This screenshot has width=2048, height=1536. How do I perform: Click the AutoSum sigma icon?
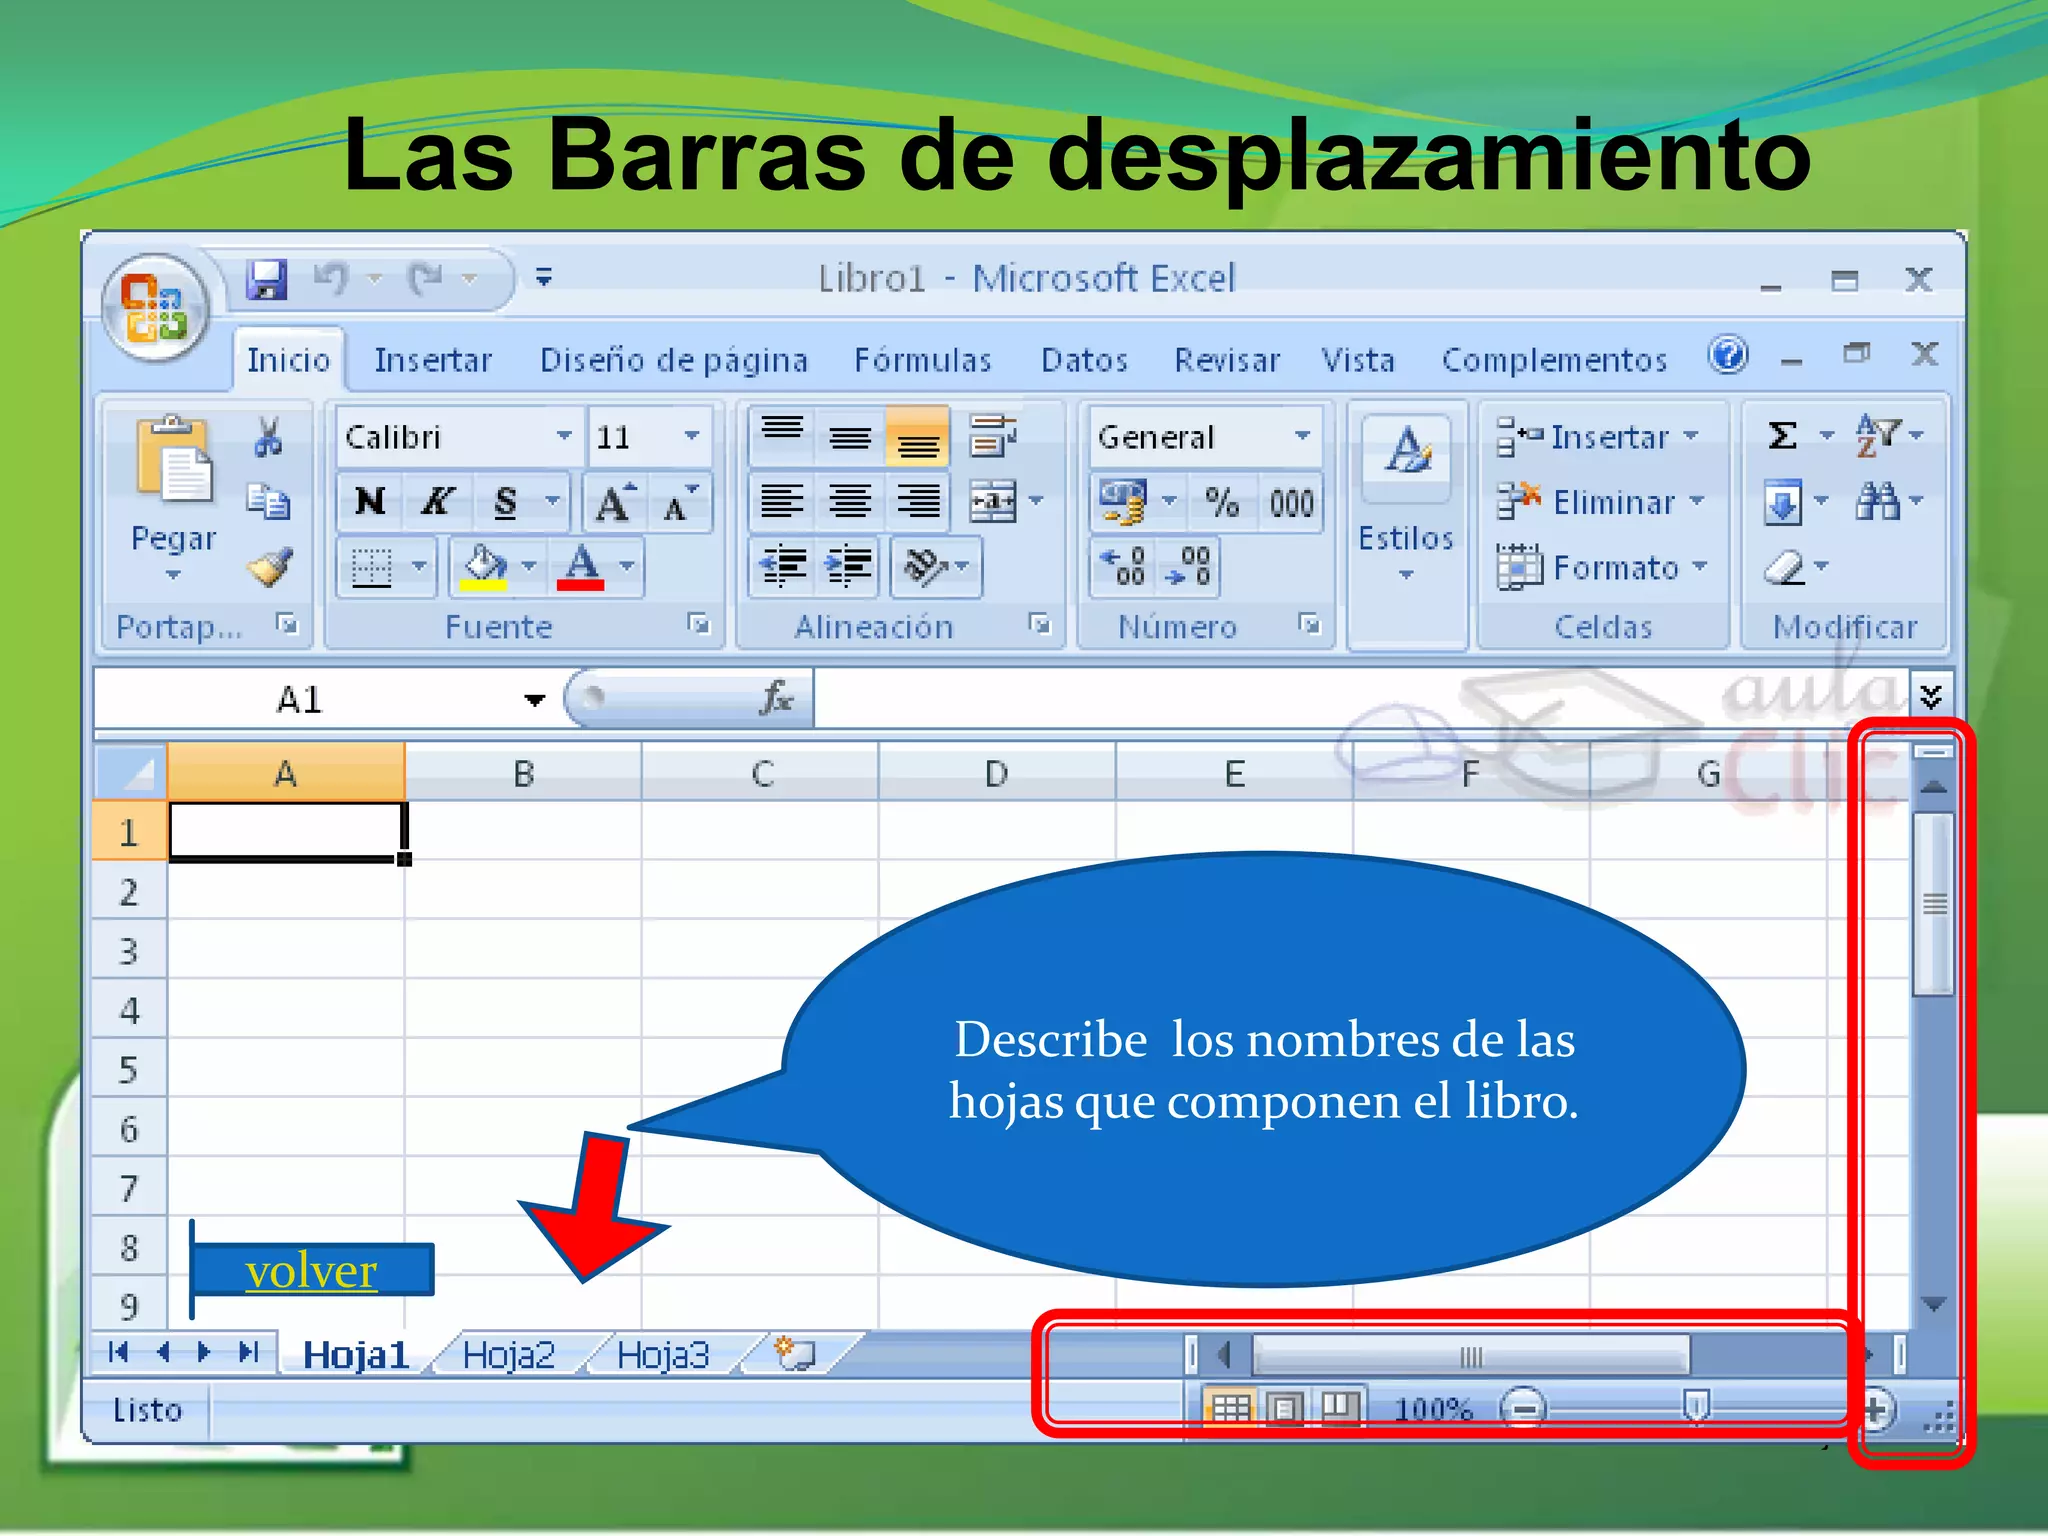1783,435
